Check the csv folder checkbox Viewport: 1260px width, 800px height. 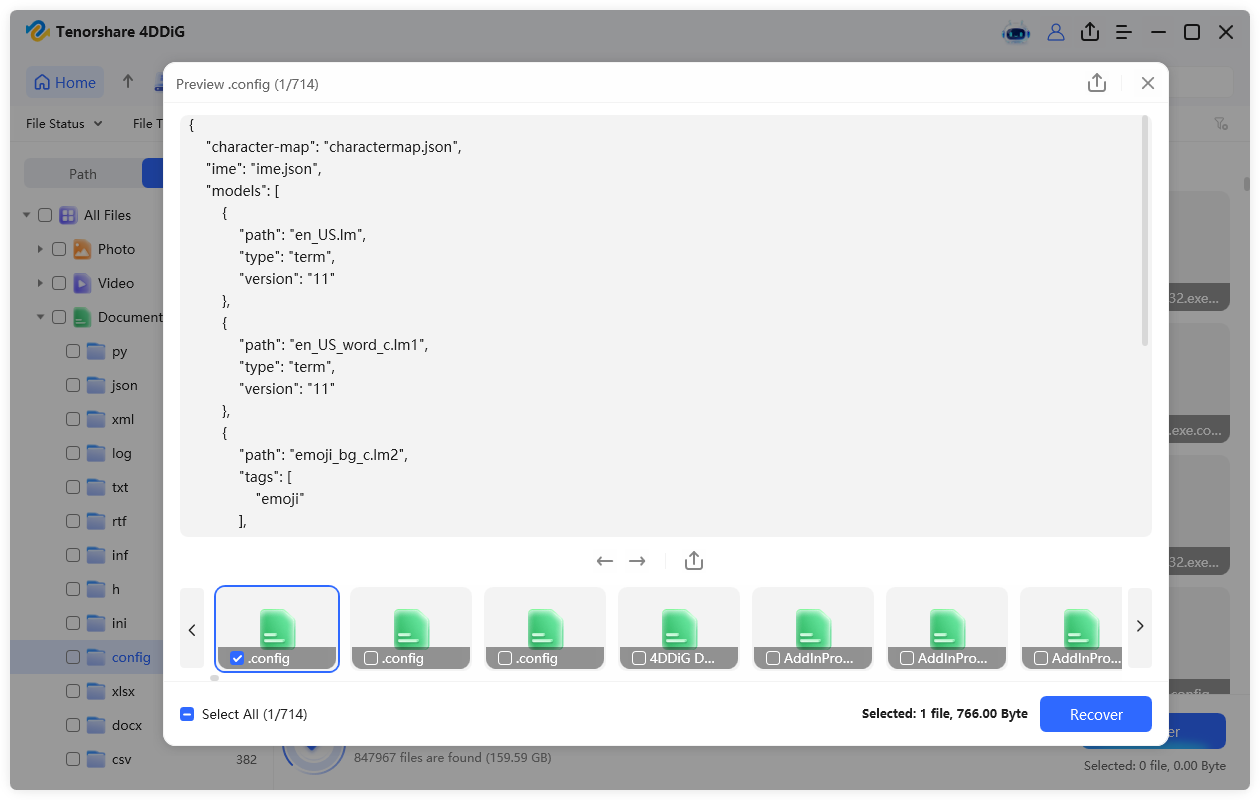coord(73,759)
